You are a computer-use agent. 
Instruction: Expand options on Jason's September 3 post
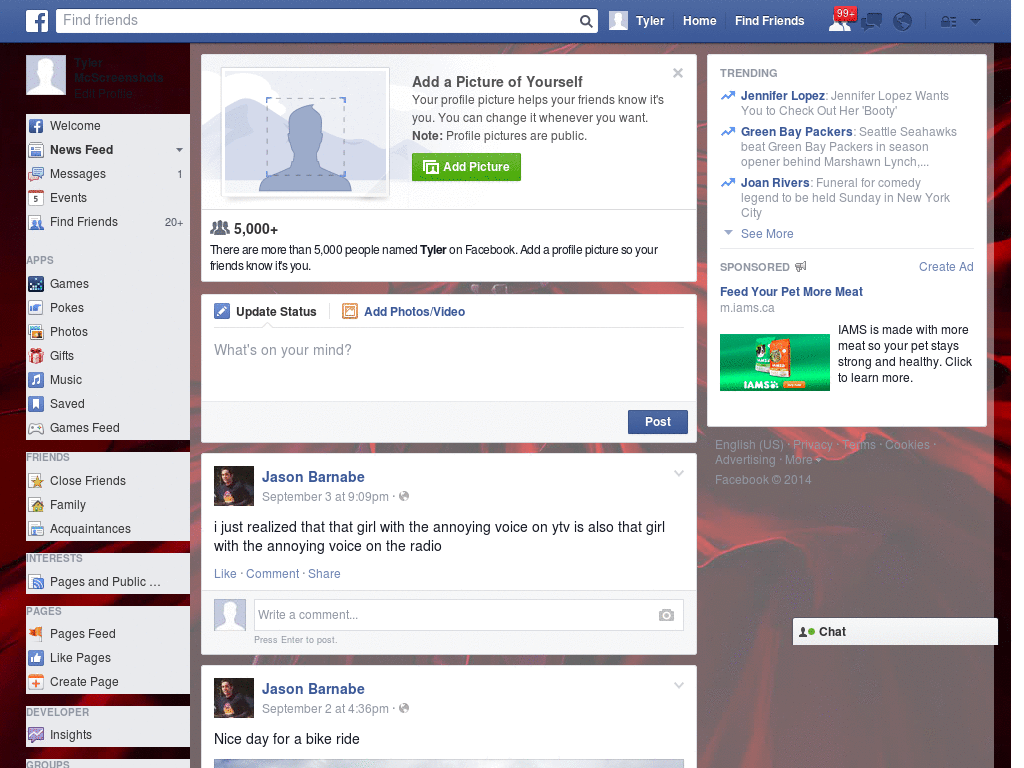click(679, 473)
